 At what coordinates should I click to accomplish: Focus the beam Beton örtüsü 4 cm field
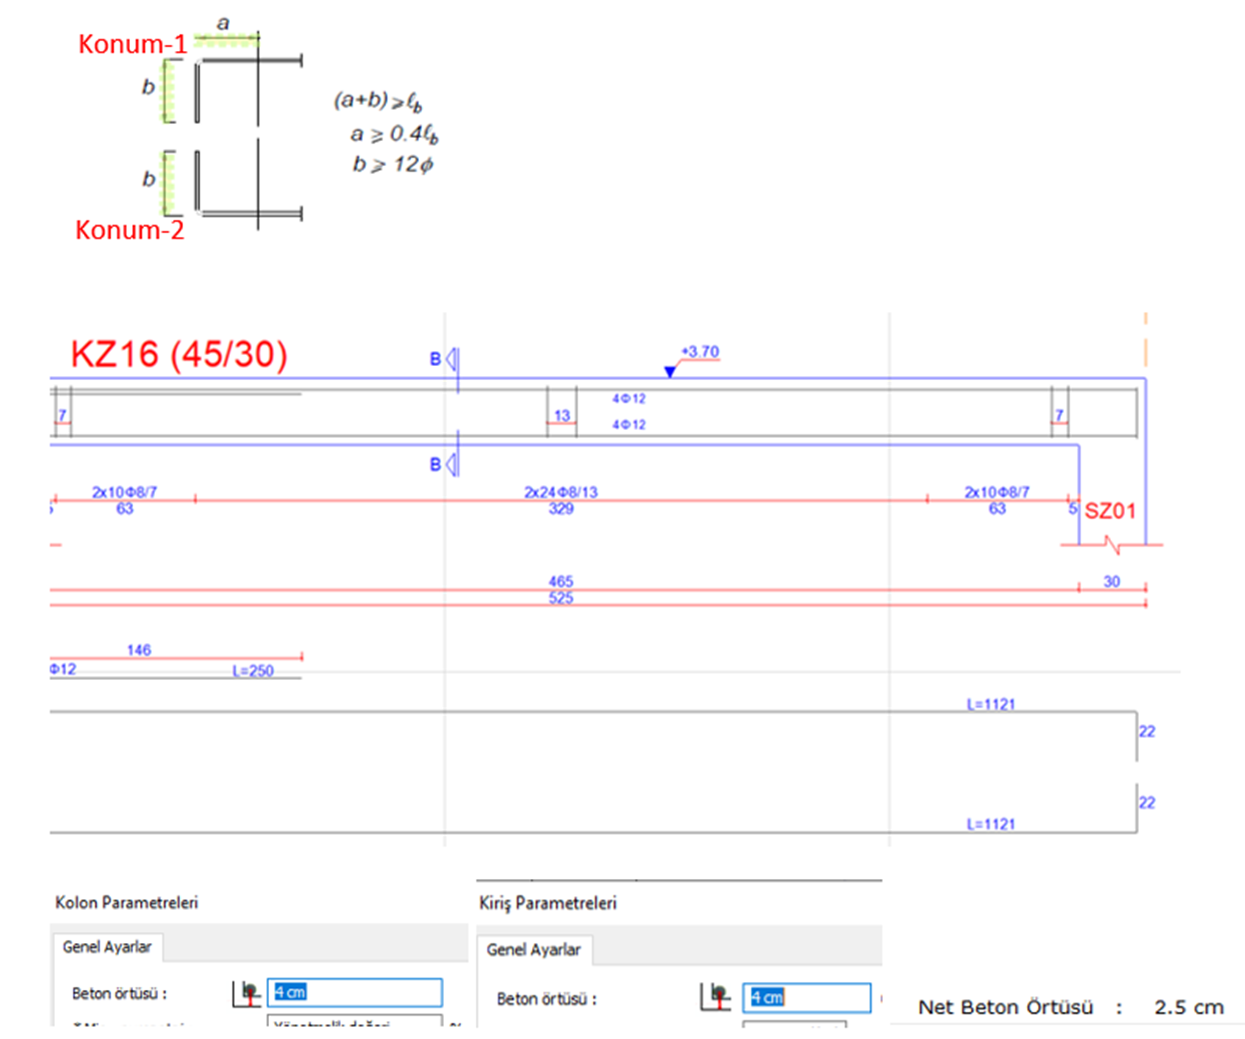pos(806,997)
